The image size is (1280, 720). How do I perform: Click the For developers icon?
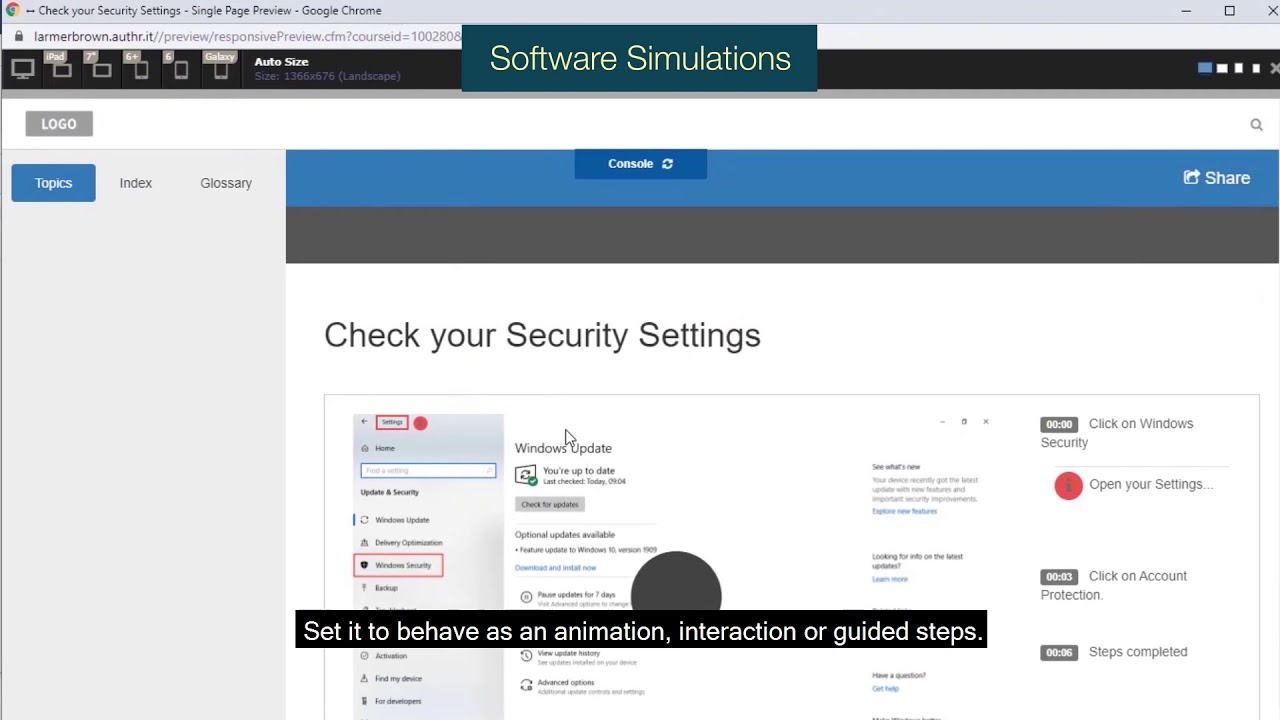coord(364,701)
